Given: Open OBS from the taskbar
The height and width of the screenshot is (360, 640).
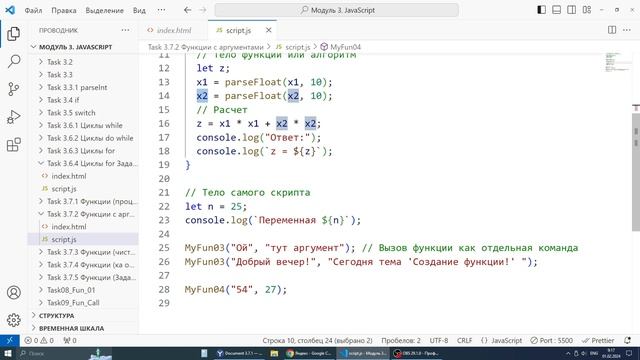Looking at the screenshot, I should pos(416,353).
